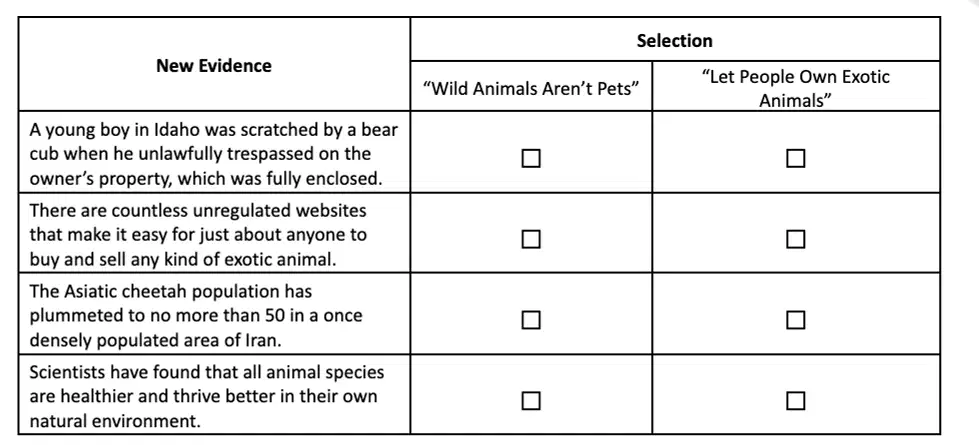Select Asiatic cheetah row under "Wild Animals Aren't Pets"
This screenshot has width=979, height=445.
[x=531, y=320]
